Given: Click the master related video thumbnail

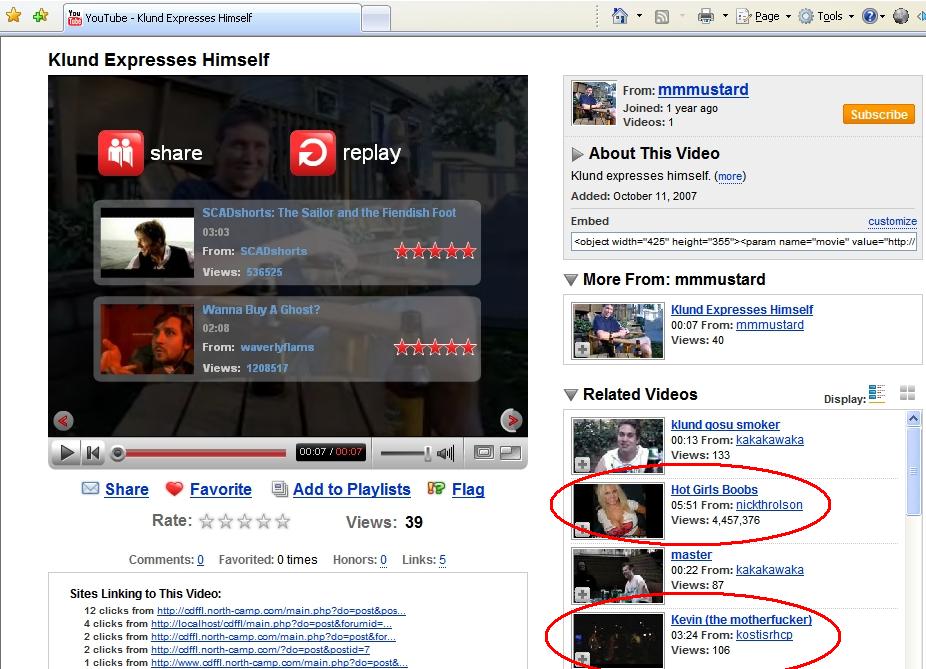Looking at the screenshot, I should pos(618,576).
